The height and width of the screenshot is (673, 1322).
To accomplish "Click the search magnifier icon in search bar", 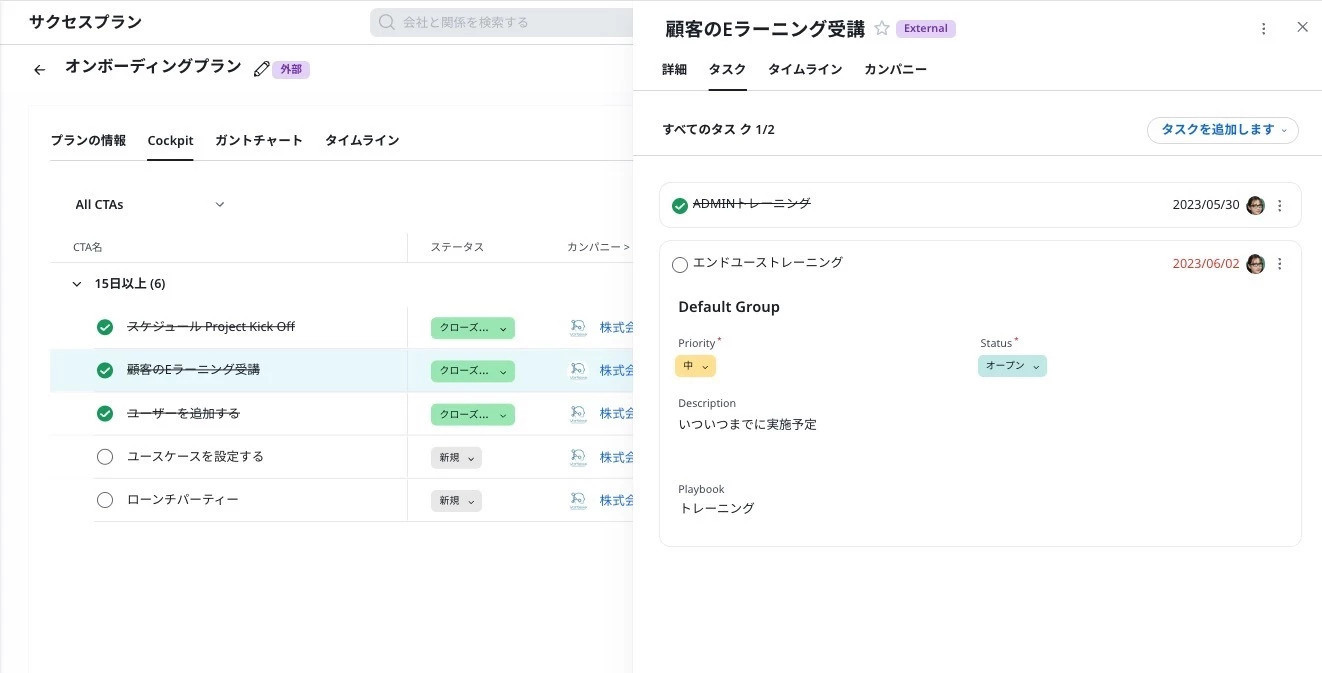I will [387, 22].
